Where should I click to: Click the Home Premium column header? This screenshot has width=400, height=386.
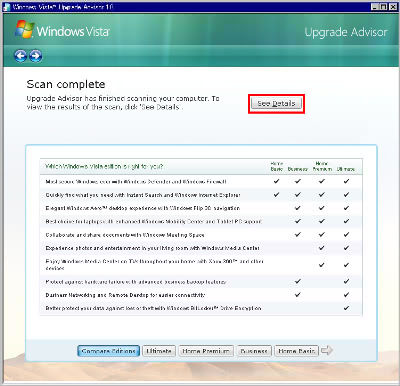(322, 166)
